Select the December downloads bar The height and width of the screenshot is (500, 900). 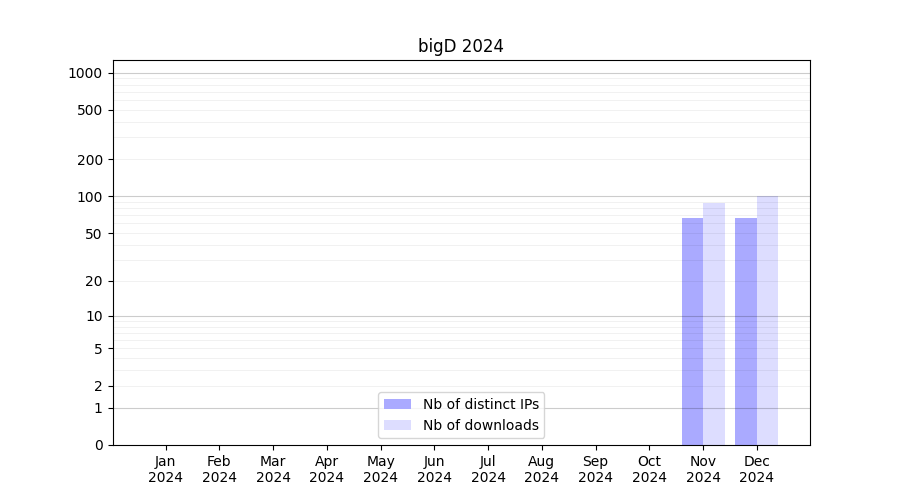click(x=767, y=320)
